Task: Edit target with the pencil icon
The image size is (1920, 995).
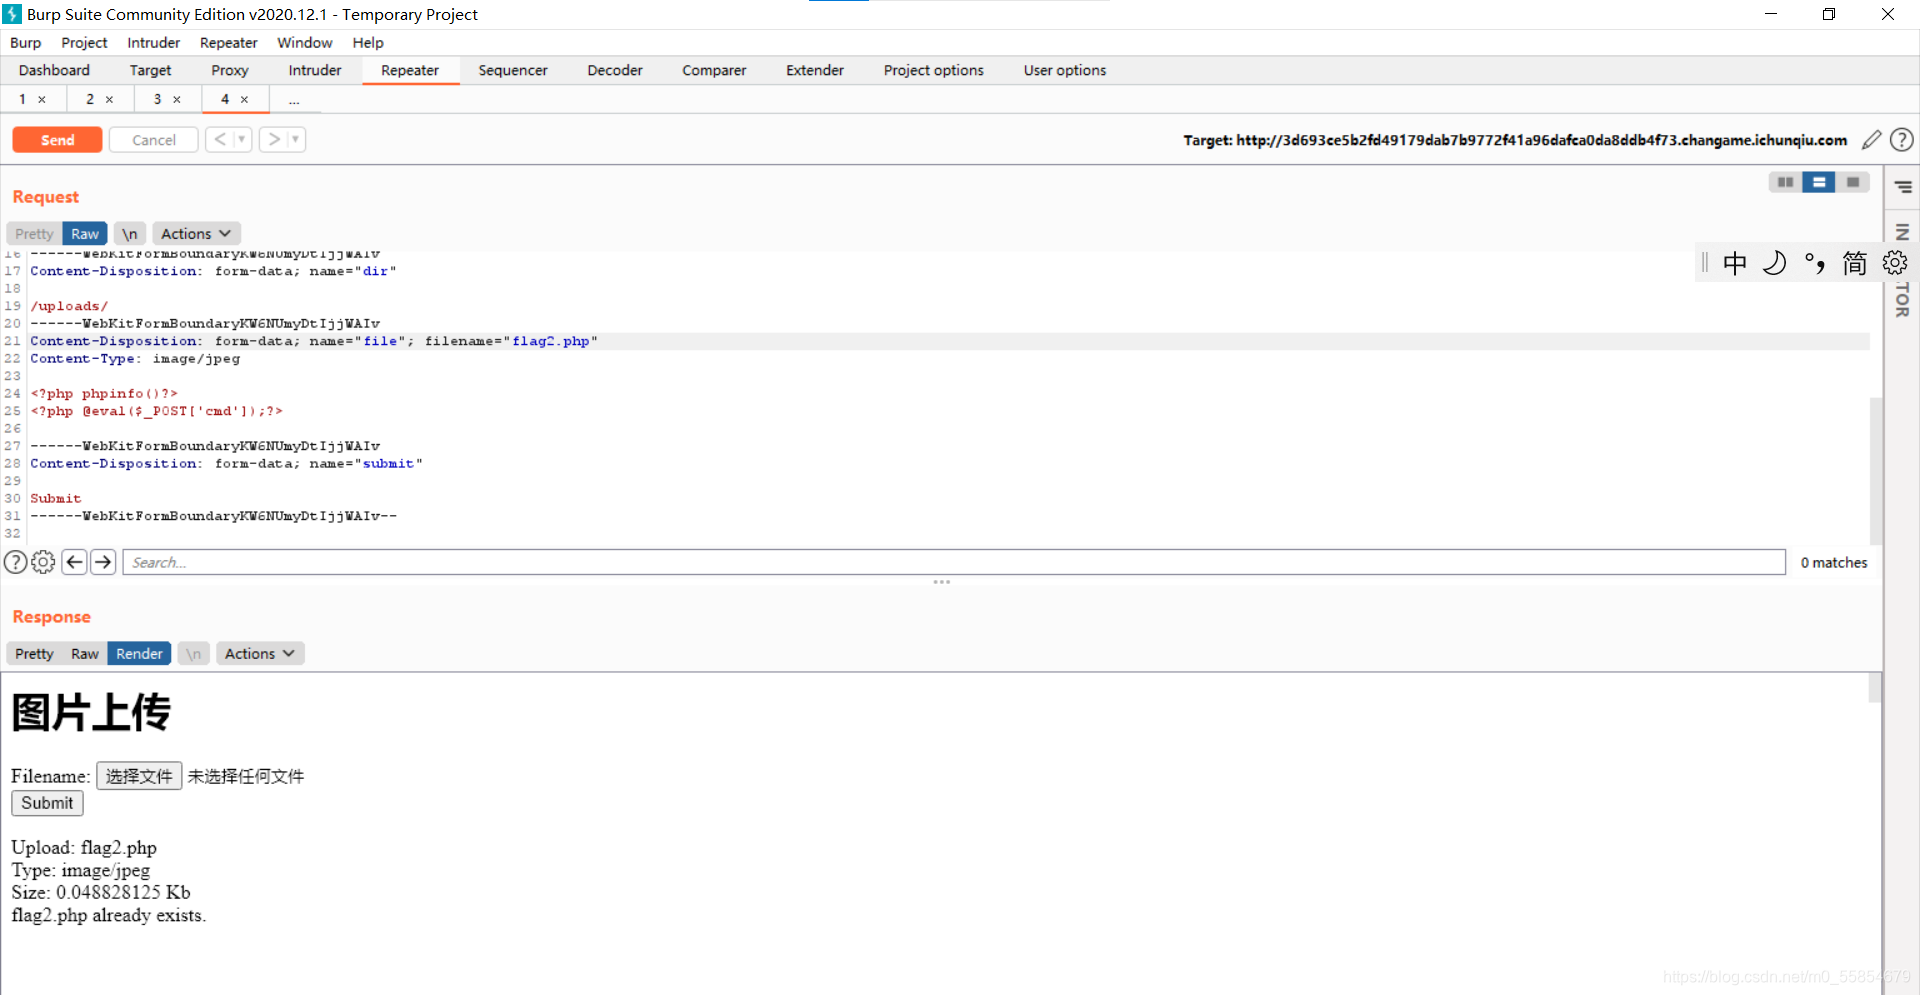Action: 1871,140
